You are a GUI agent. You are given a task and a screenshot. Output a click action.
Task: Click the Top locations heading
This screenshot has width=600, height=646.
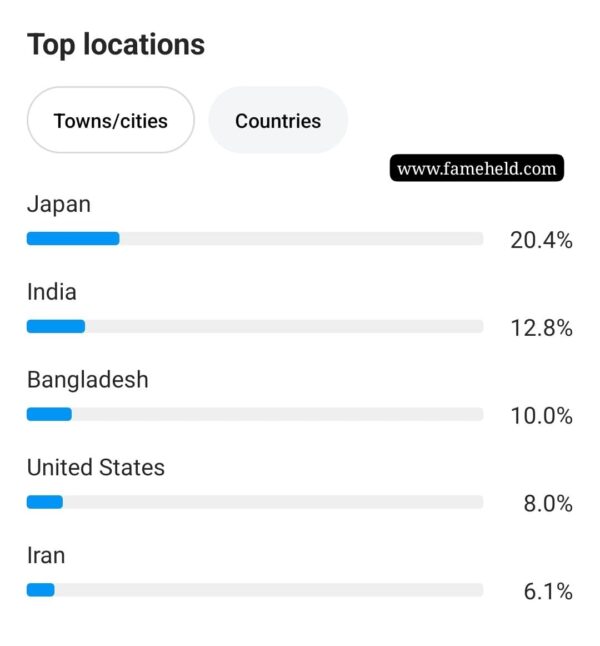(116, 45)
